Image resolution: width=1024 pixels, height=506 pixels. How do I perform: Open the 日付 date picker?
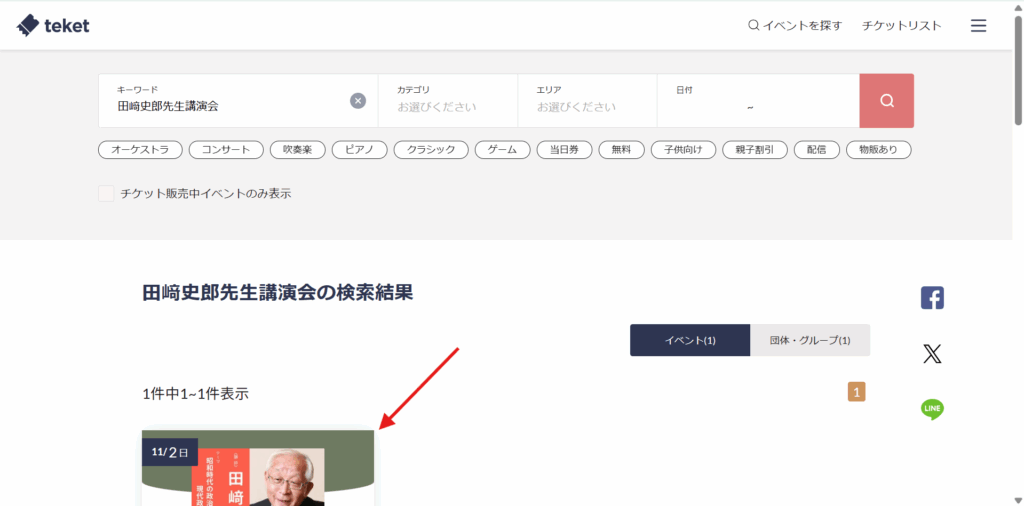[x=757, y=100]
